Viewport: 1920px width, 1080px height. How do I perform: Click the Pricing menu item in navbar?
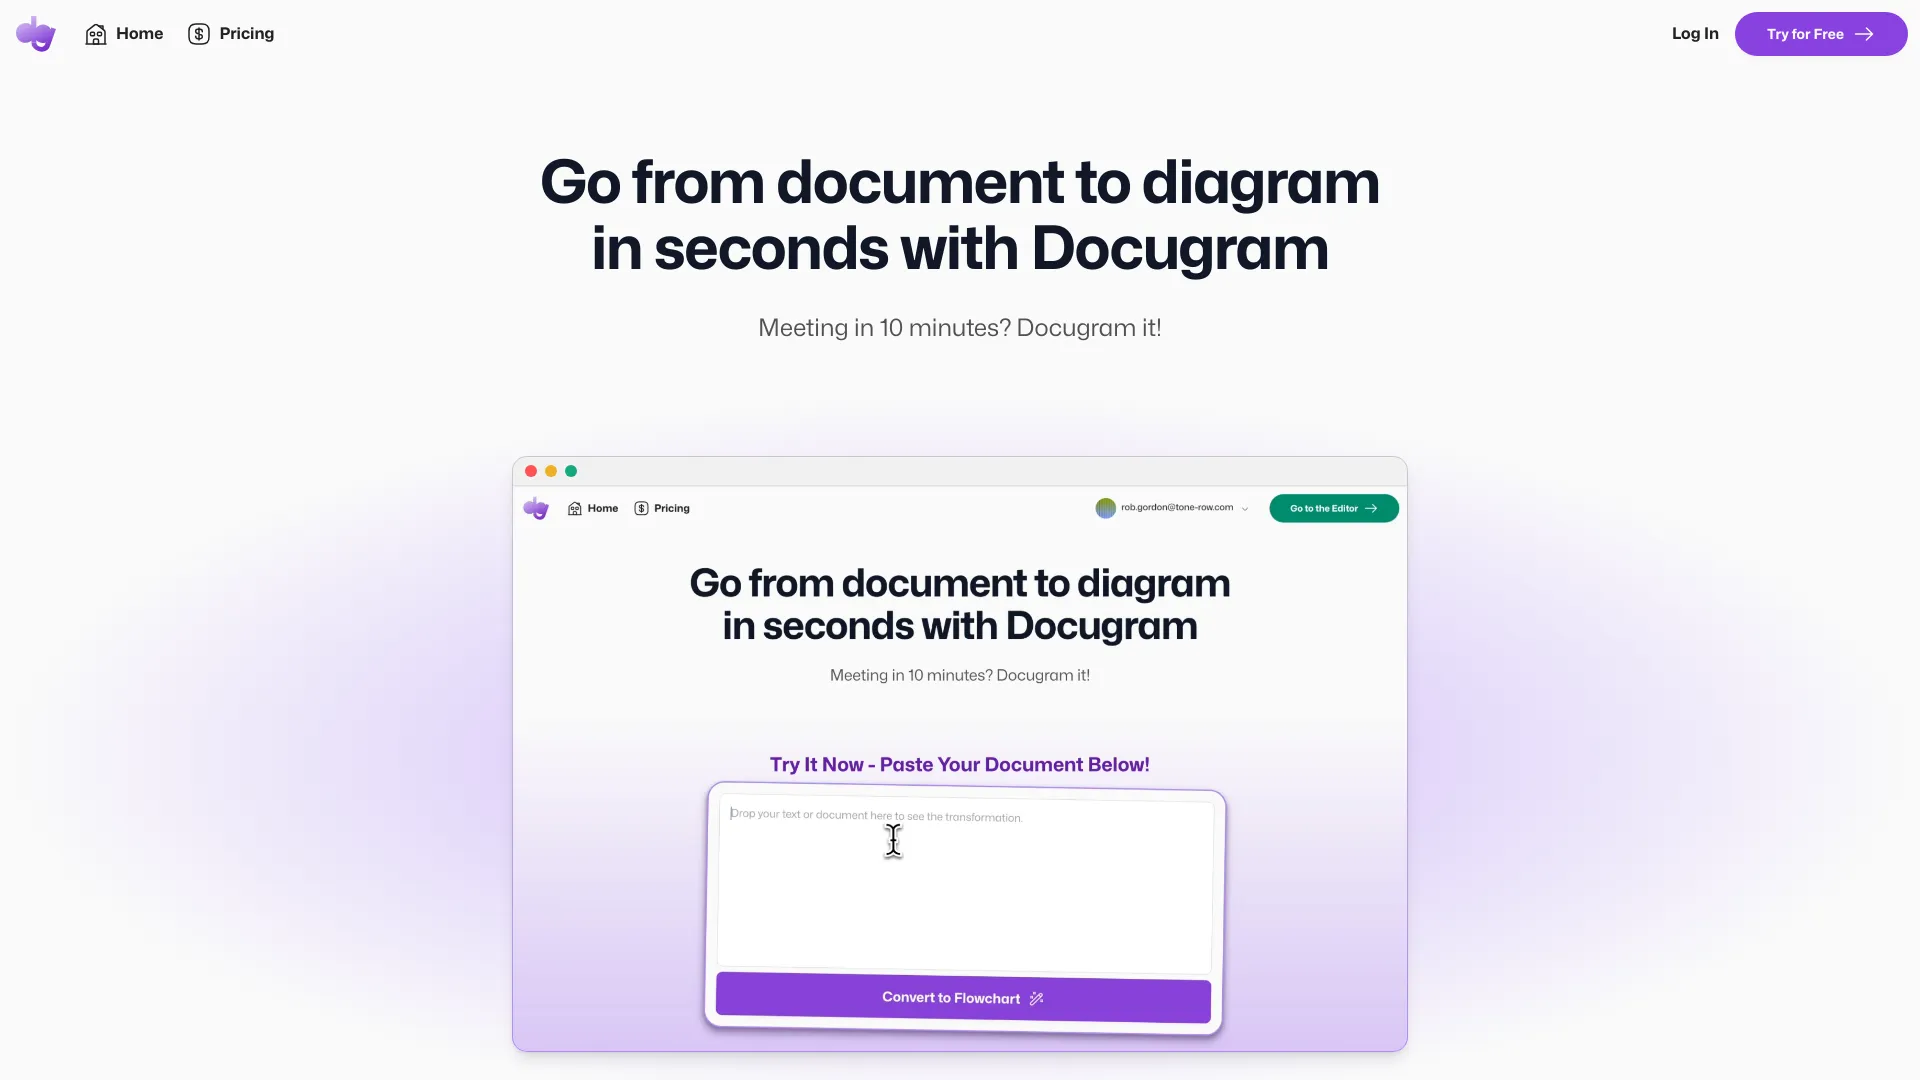pyautogui.click(x=247, y=33)
